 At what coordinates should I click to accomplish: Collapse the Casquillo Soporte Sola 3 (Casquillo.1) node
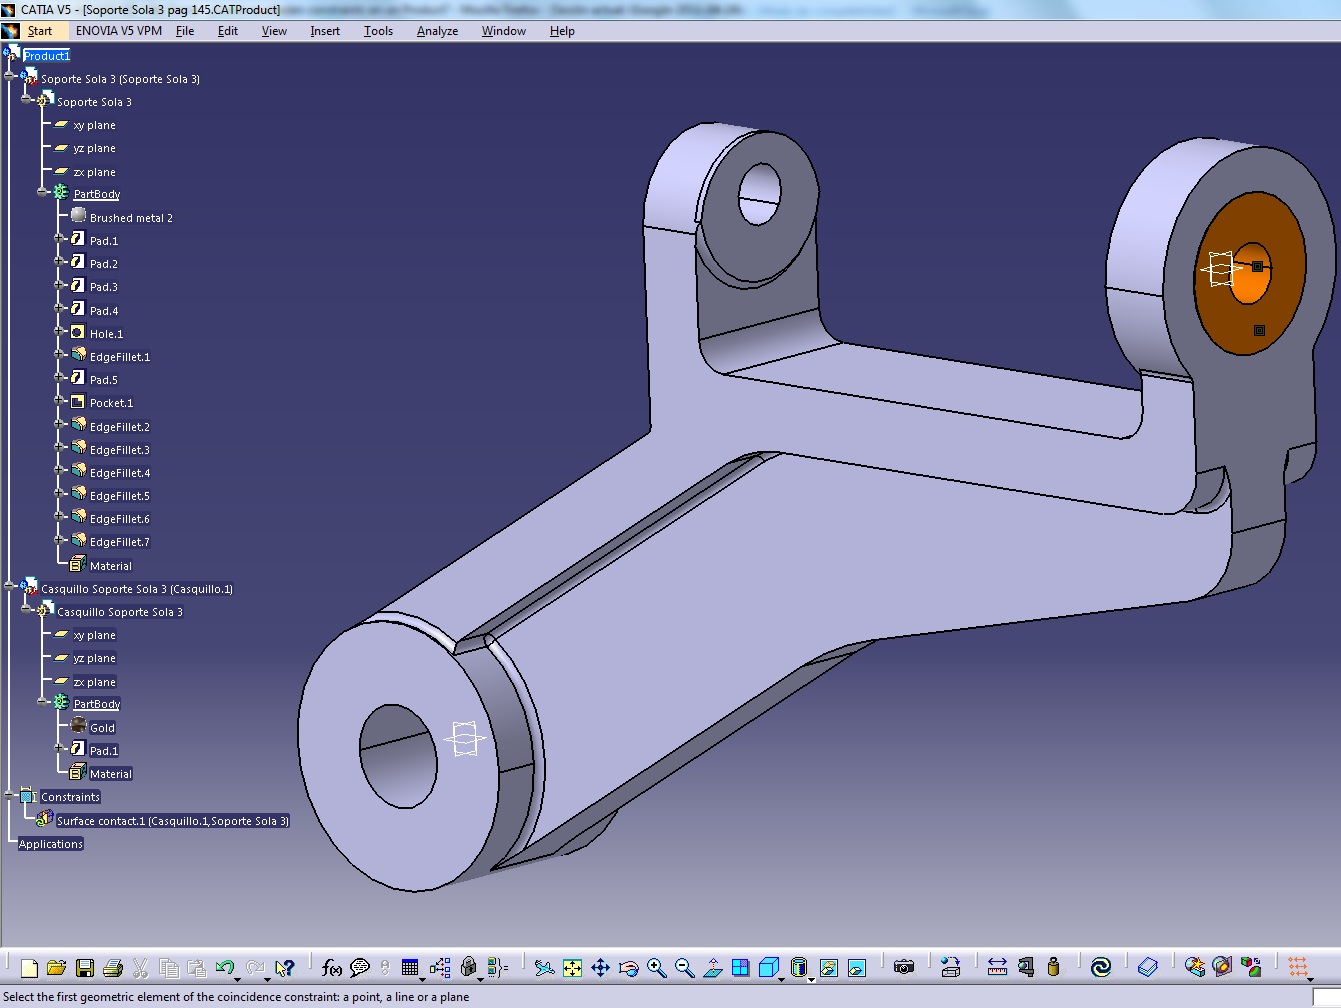[10, 586]
